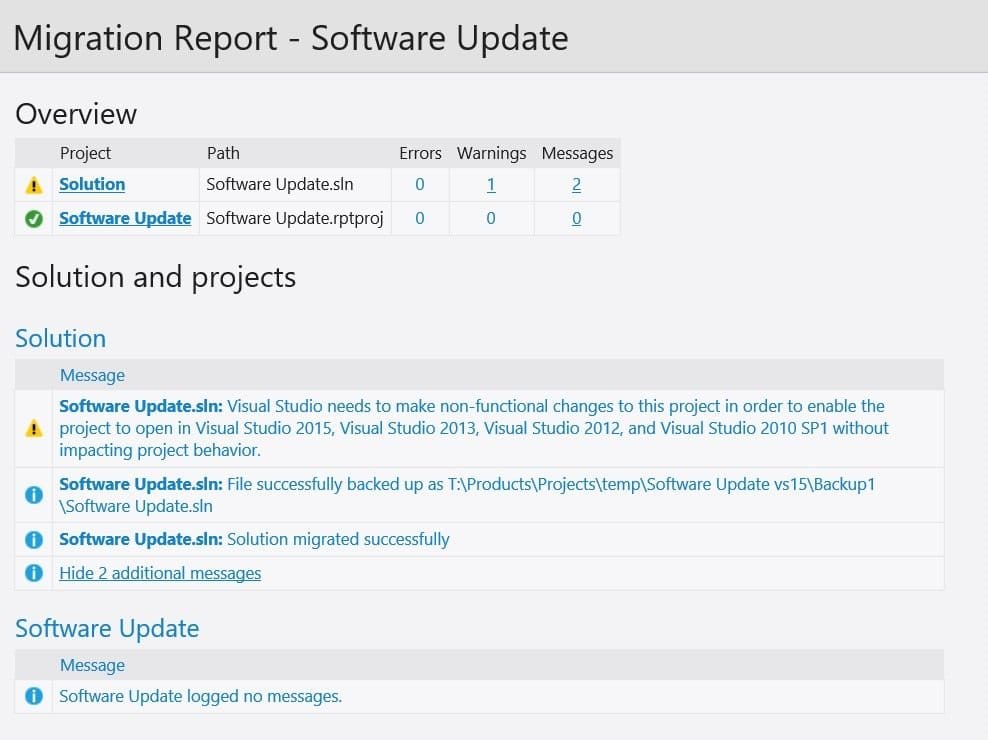
Task: Click info icon beside Solution migrated successfully
Action: pyautogui.click(x=33, y=540)
